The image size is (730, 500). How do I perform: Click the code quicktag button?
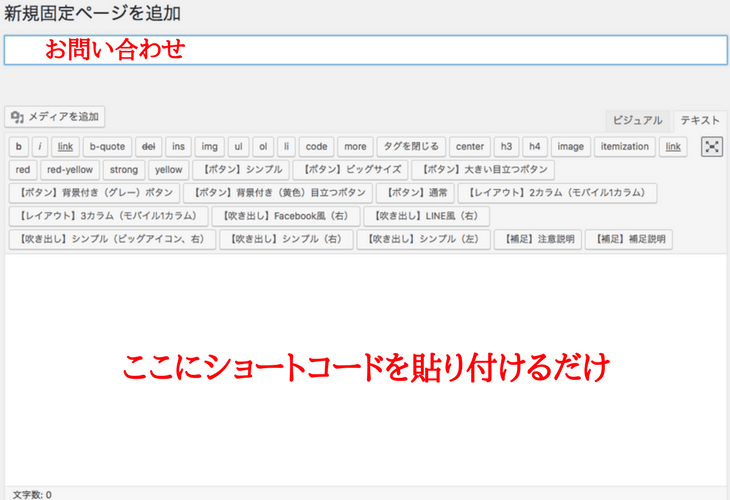point(317,147)
